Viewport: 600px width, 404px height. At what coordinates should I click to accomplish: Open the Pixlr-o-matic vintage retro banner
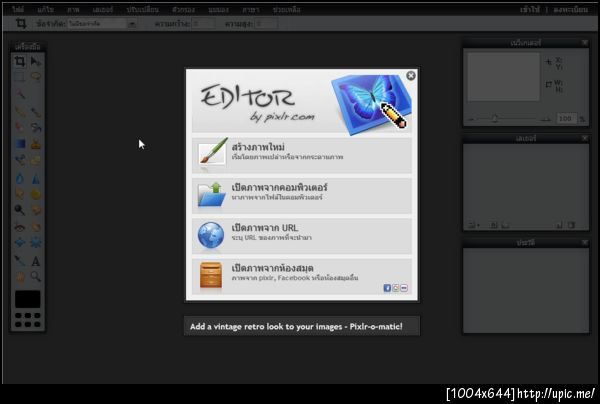(x=302, y=326)
